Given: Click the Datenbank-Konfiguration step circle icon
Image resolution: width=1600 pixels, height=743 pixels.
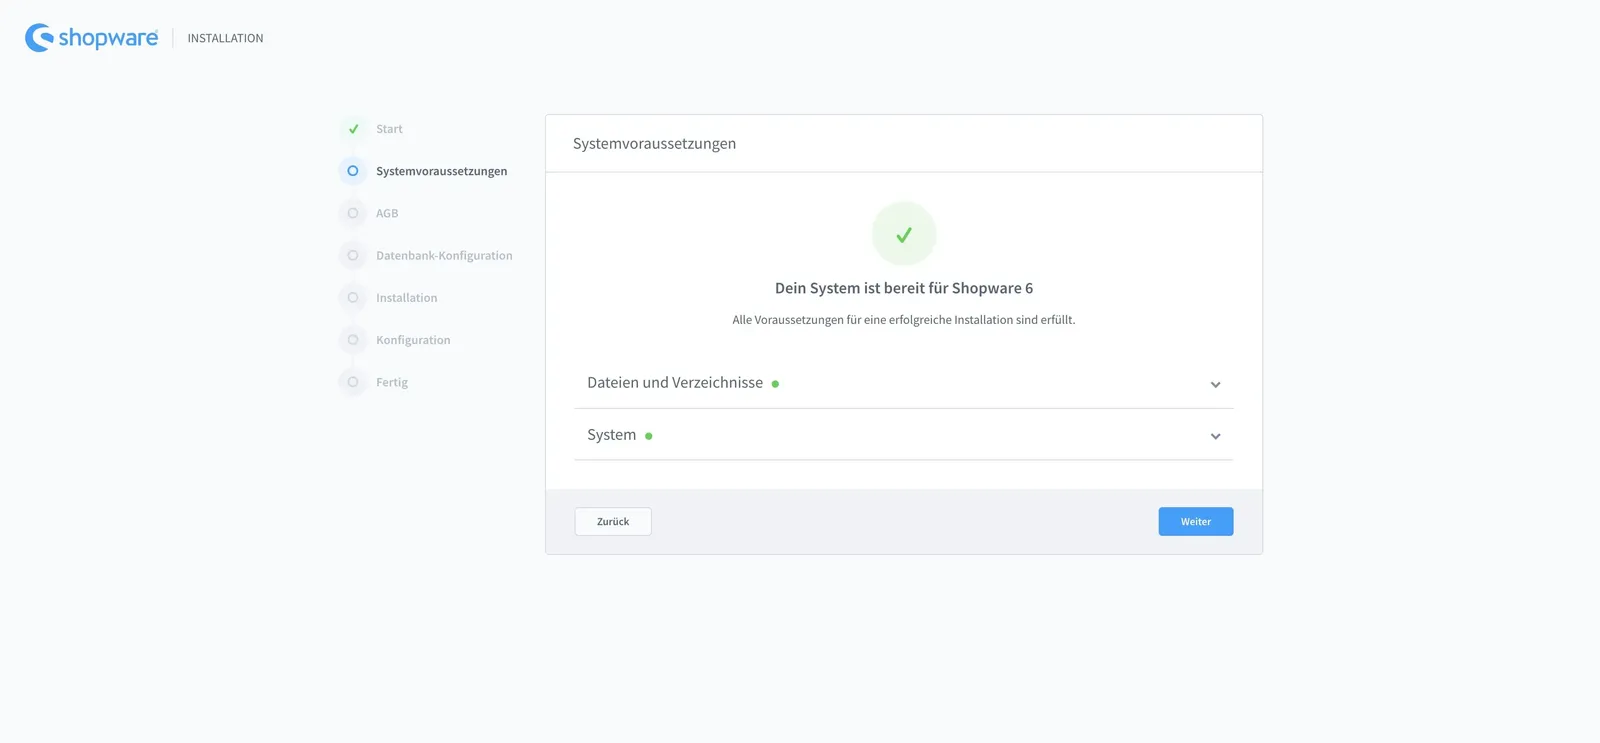Looking at the screenshot, I should pos(353,255).
